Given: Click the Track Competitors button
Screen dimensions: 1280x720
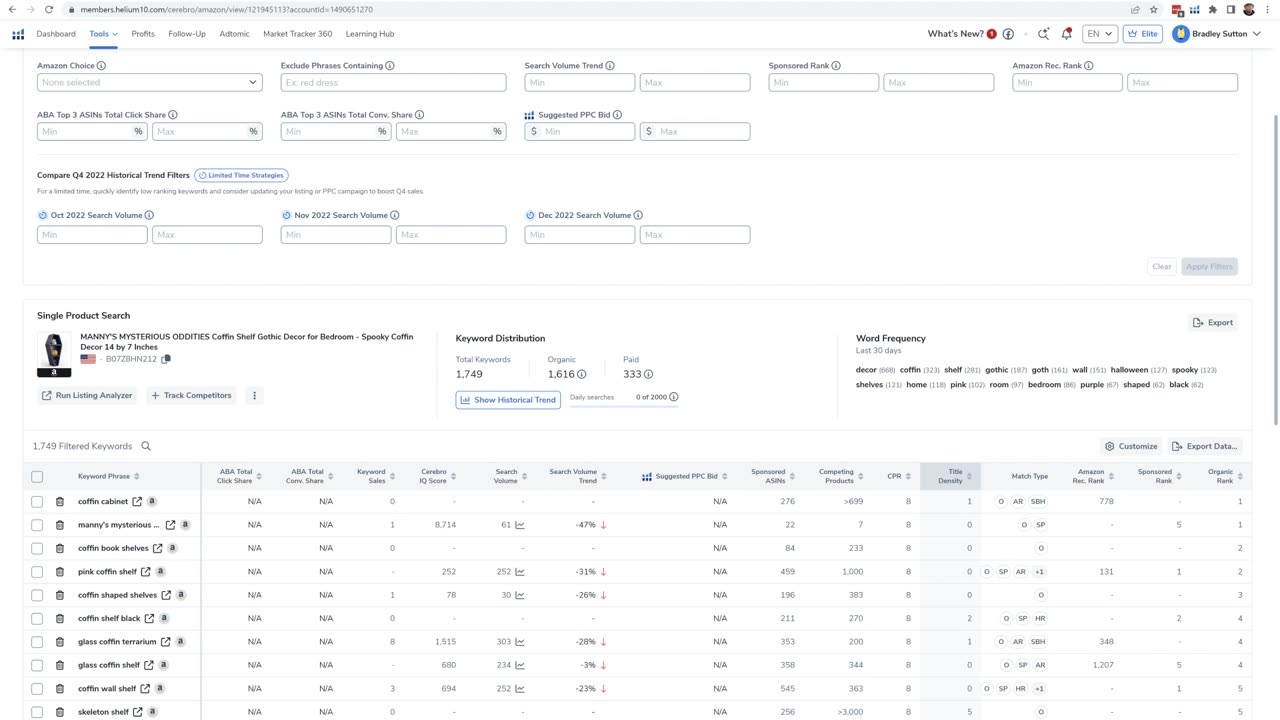Looking at the screenshot, I should point(191,396).
